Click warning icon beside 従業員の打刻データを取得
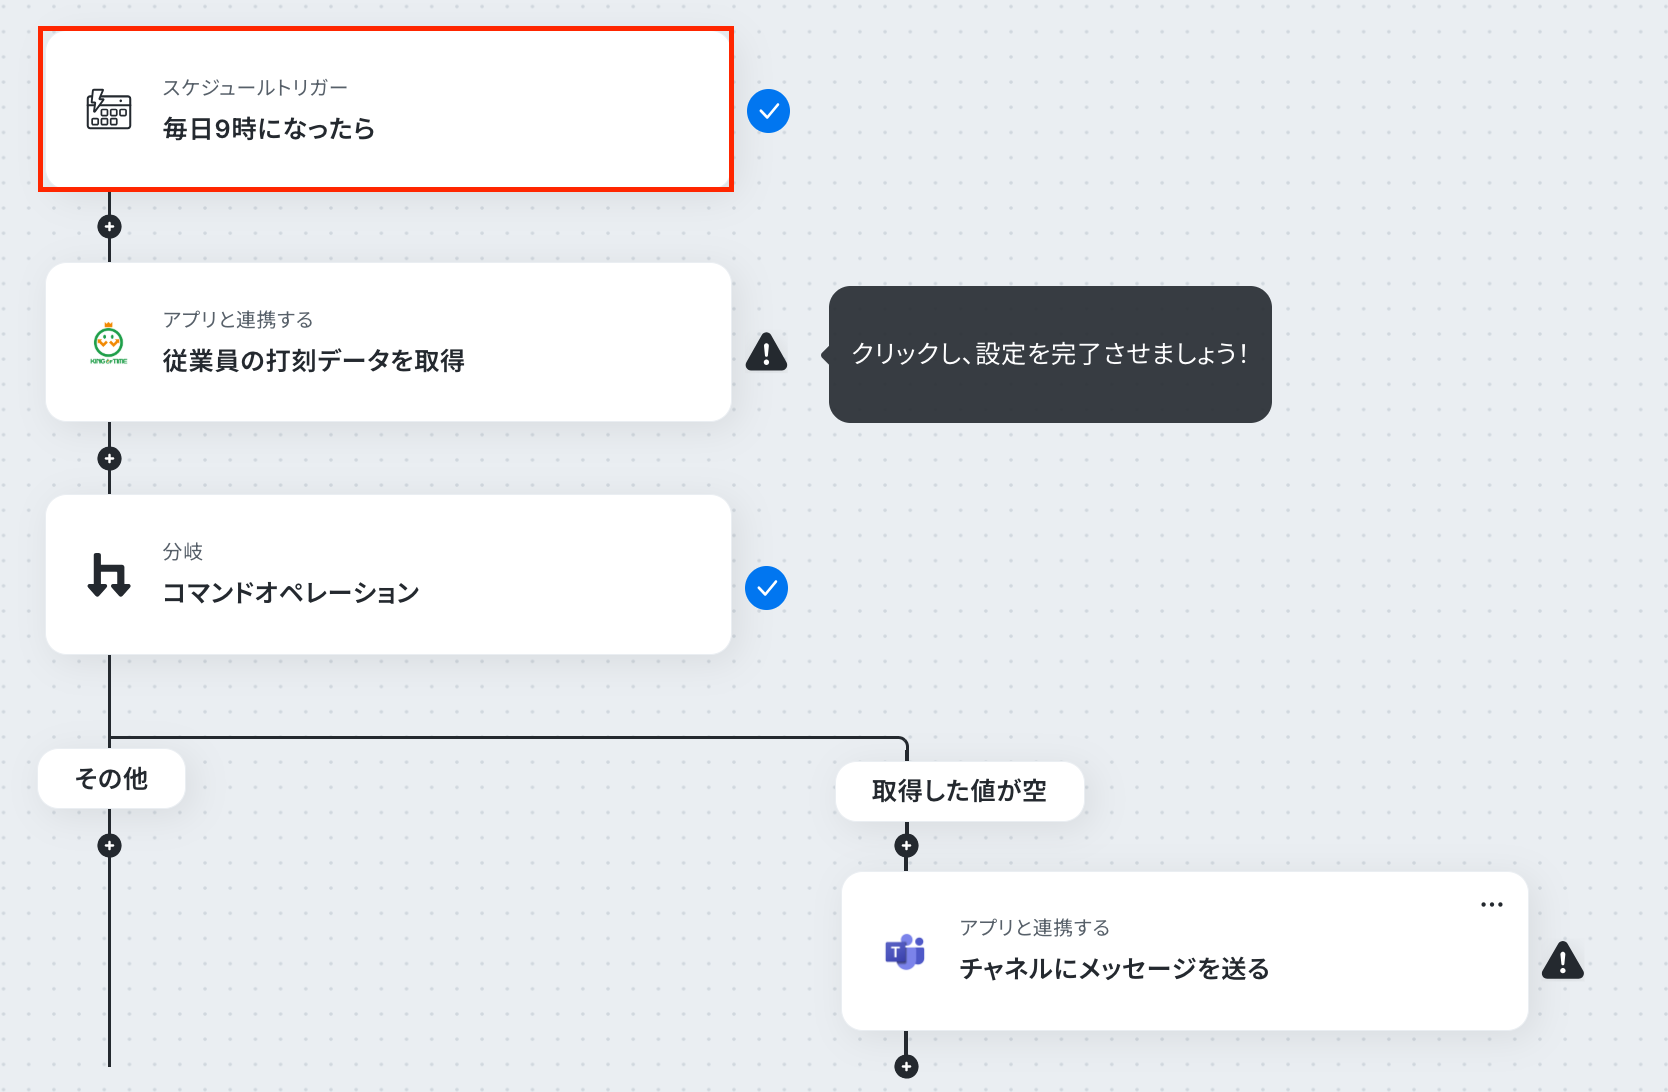The width and height of the screenshot is (1668, 1092). pos(767,352)
